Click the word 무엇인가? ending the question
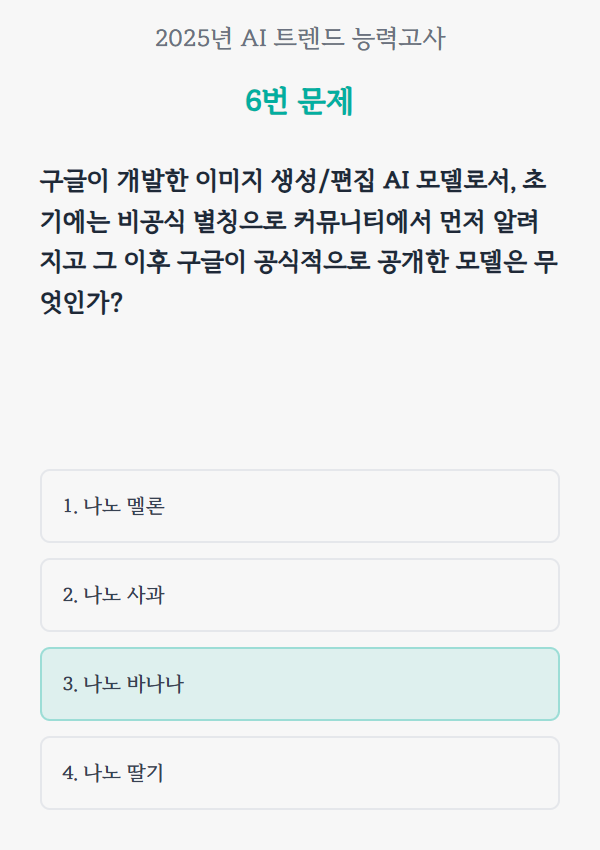600x850 pixels. point(80,301)
